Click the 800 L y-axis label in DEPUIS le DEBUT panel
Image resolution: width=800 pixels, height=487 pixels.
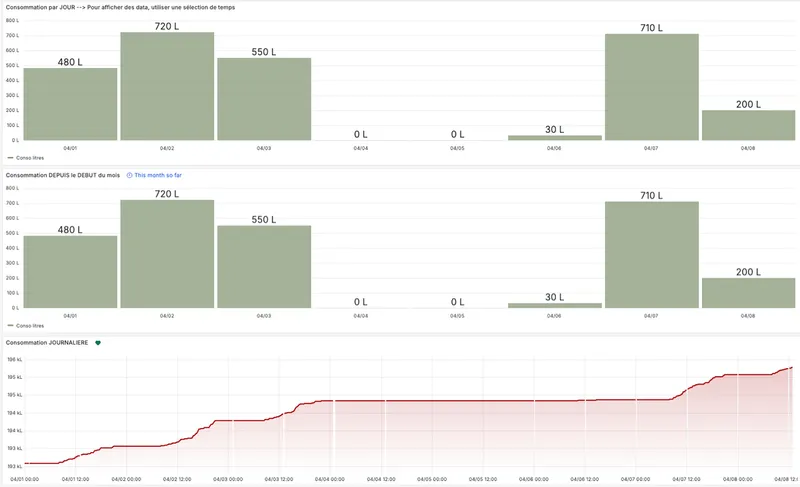click(x=12, y=188)
